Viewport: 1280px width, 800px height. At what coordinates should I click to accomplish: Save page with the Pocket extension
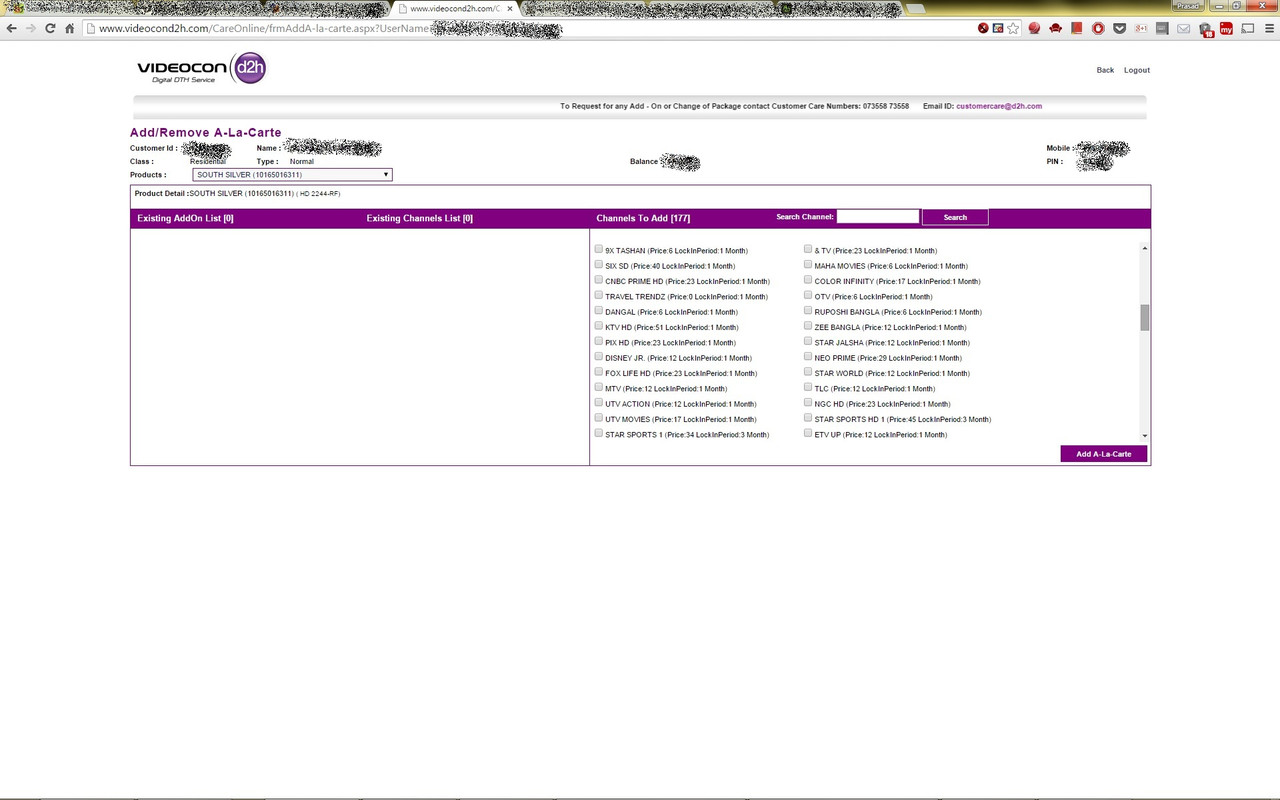[1119, 28]
